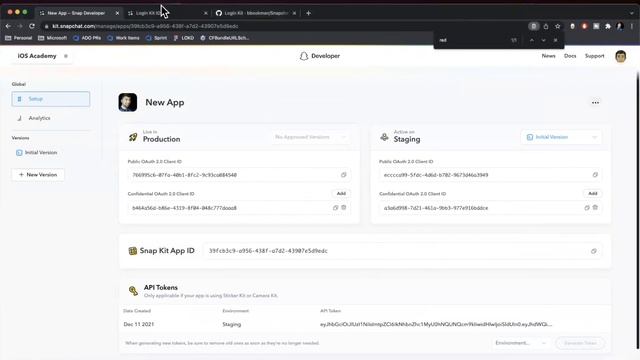Click the New App profile thumbnail
The height and width of the screenshot is (360, 640).
click(128, 102)
